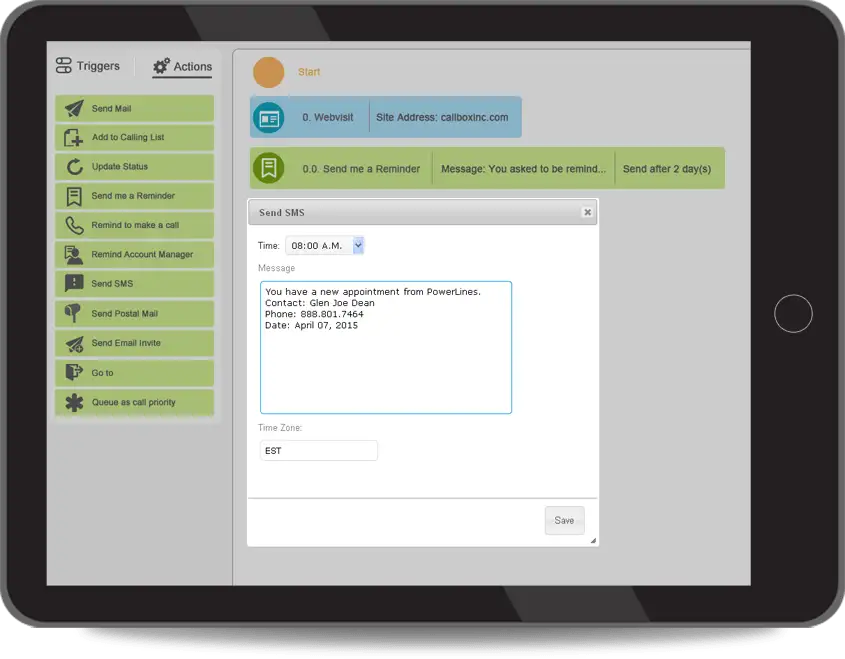Click the Remind Account Manager person icon
This screenshot has width=845, height=659.
pos(73,255)
